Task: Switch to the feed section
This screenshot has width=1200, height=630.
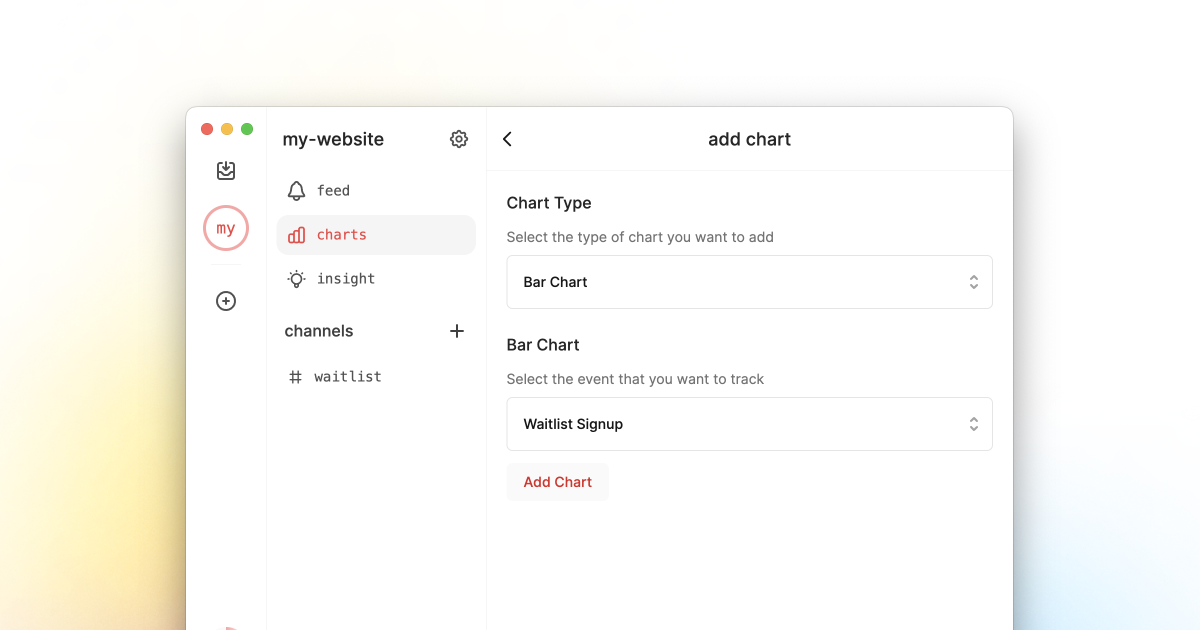Action: [x=333, y=191]
